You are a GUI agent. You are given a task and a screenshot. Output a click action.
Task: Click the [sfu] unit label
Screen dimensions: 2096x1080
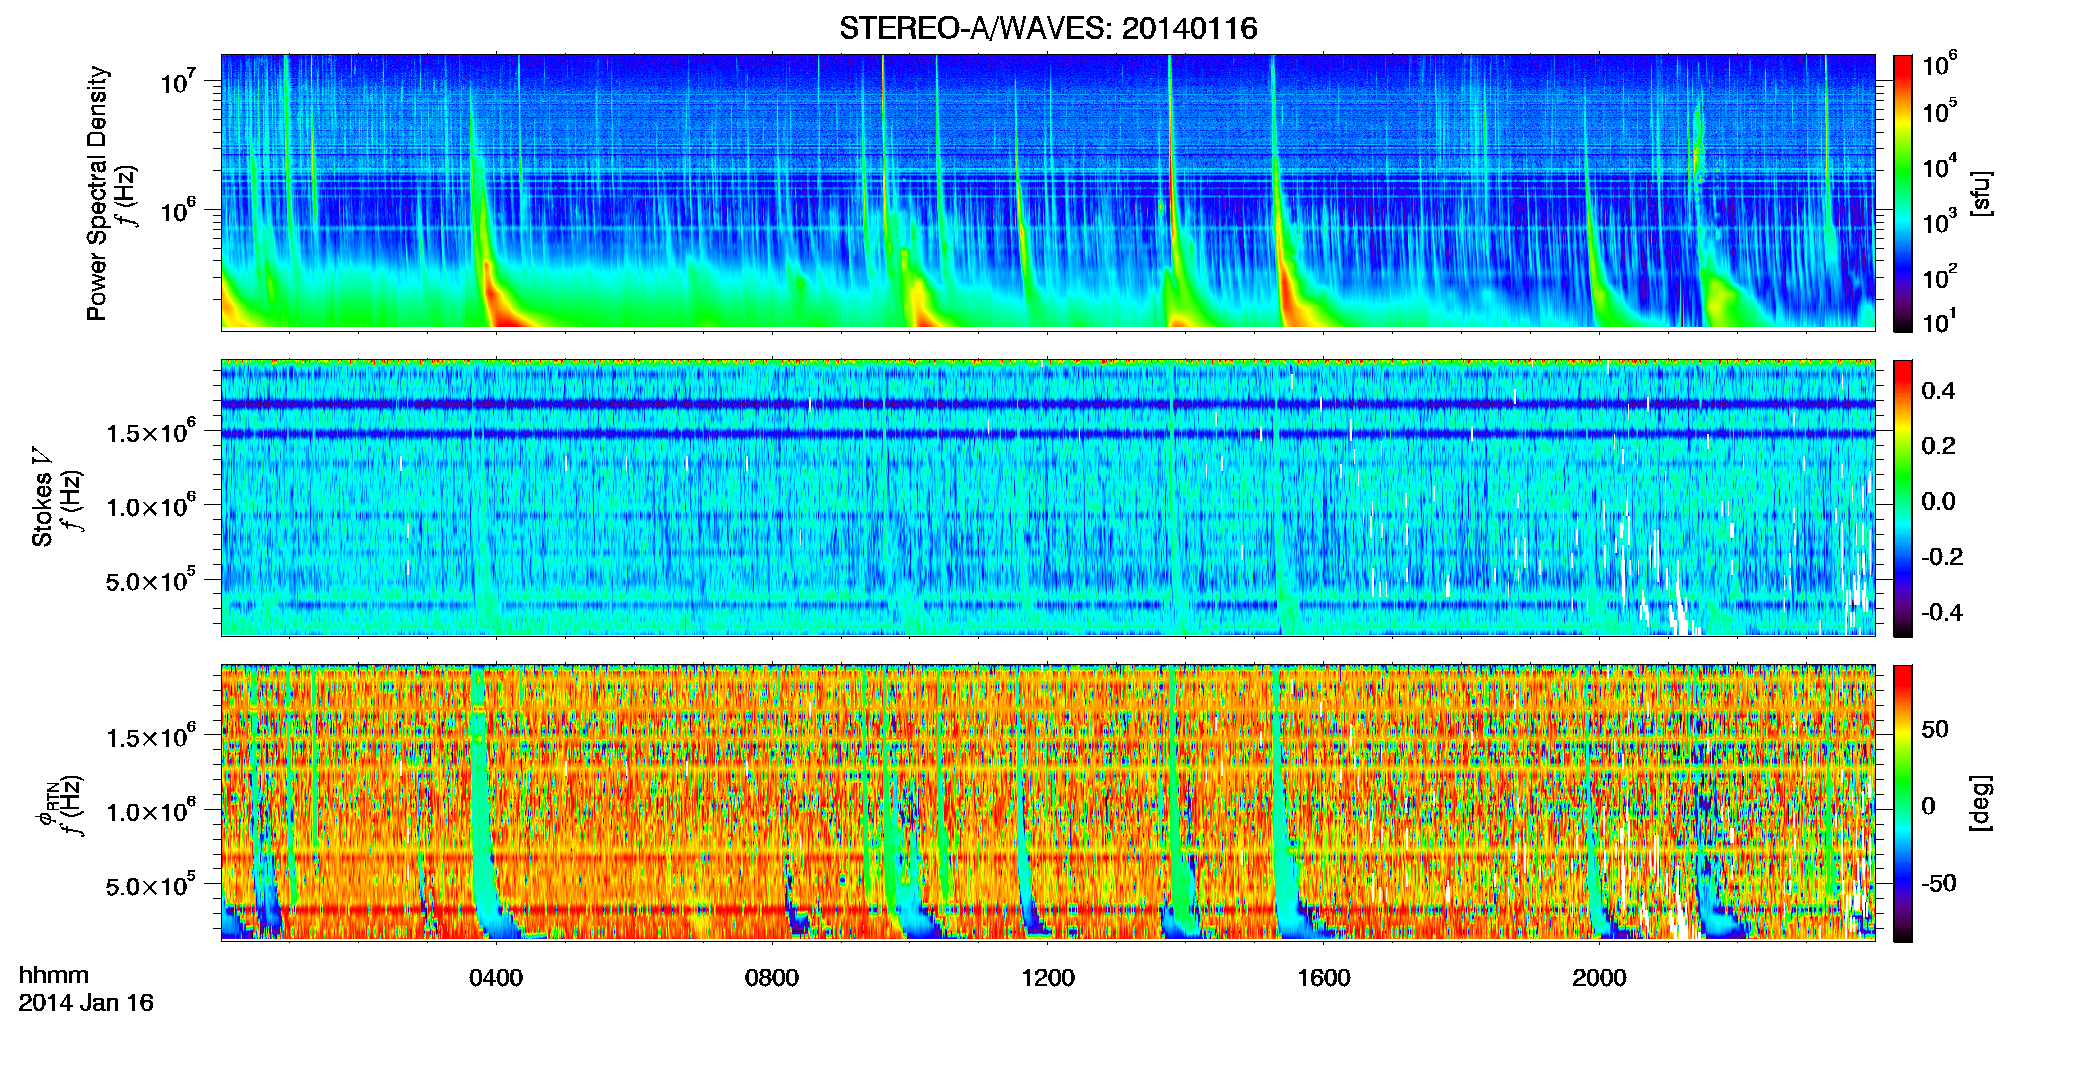(x=1981, y=194)
